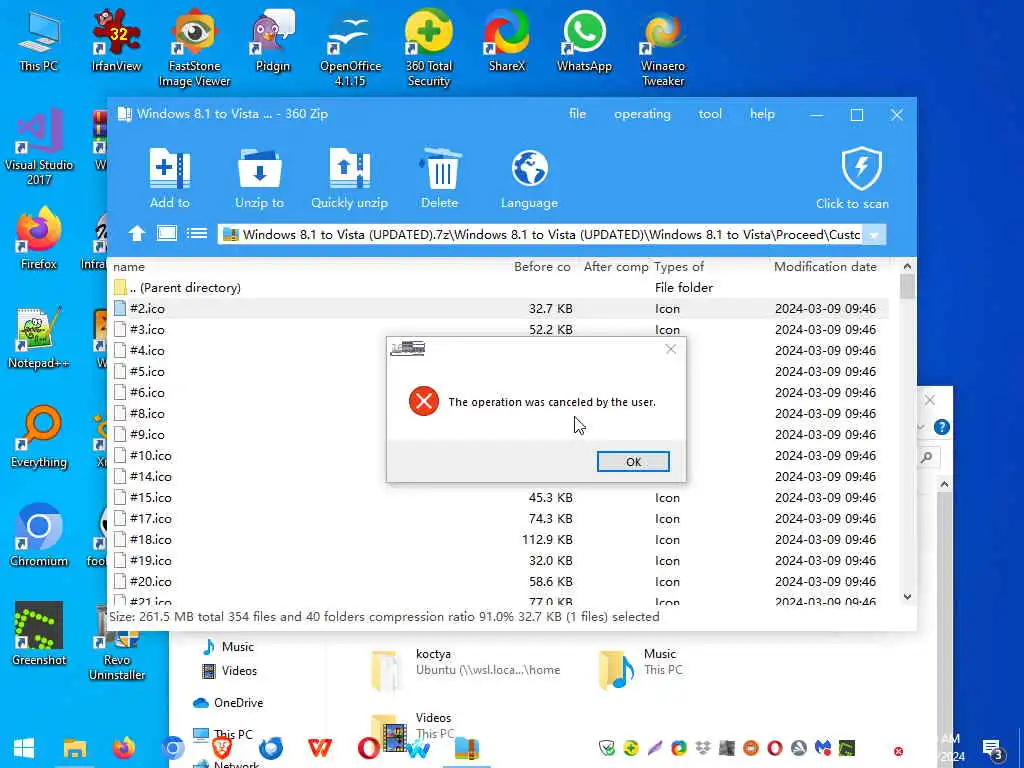1024x768 pixels.
Task: Open 360 Total Security desktop shortcut
Action: [x=428, y=48]
